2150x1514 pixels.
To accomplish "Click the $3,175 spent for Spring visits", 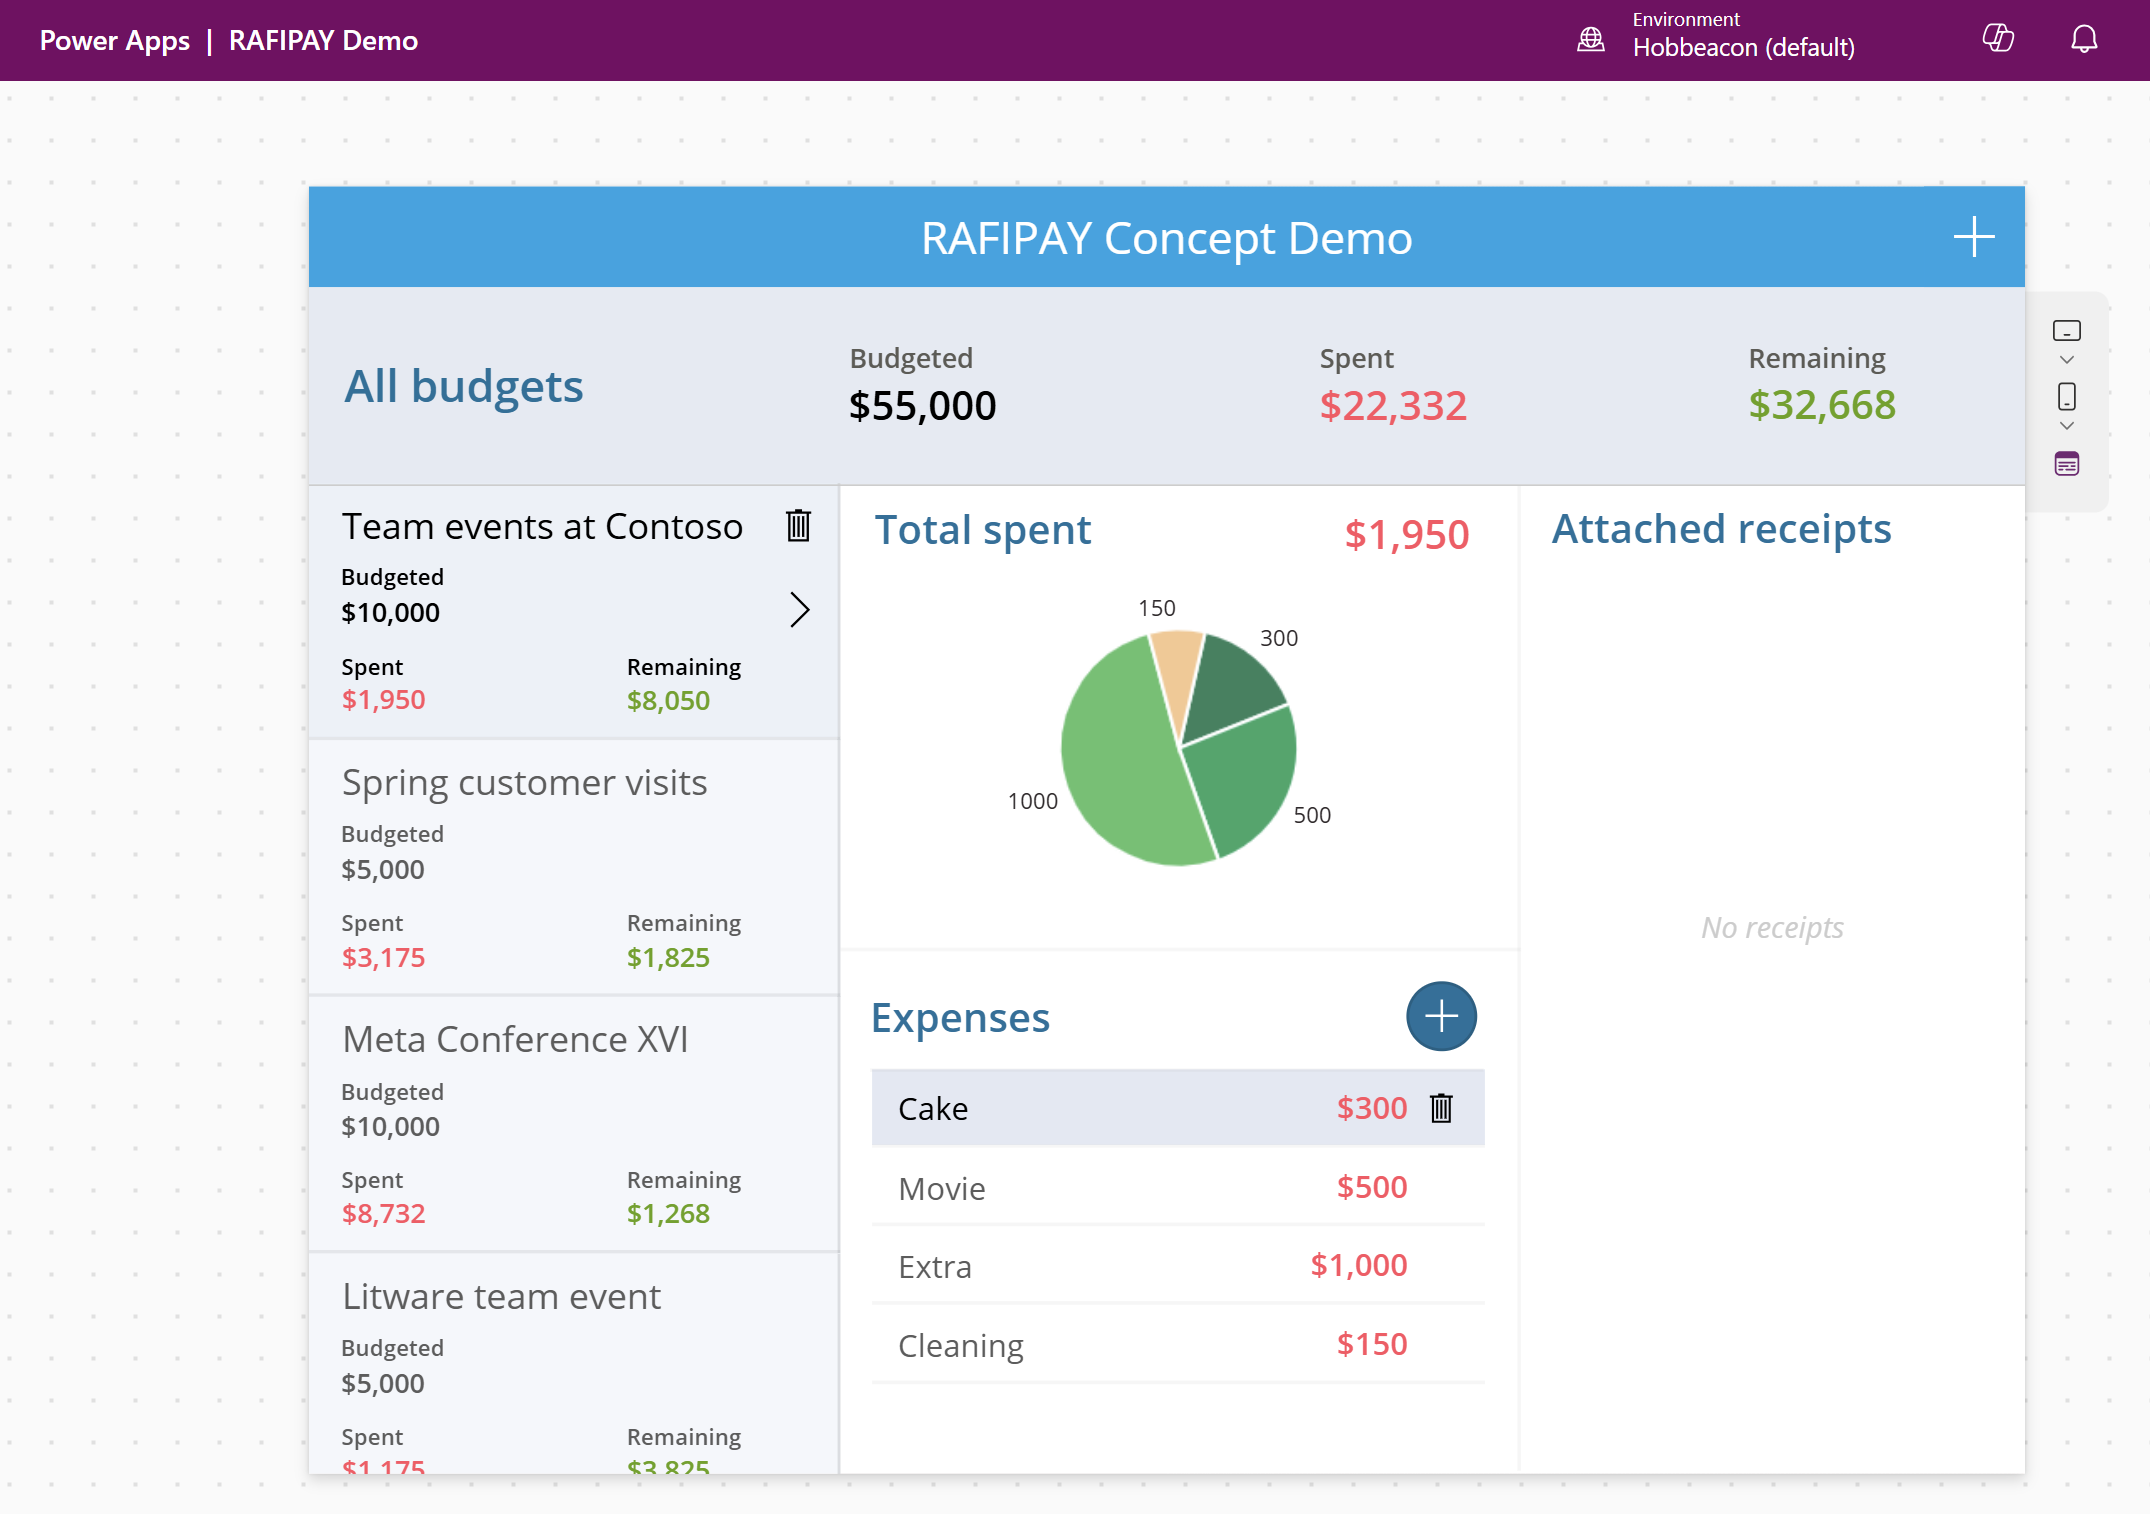I will pyautogui.click(x=383, y=957).
